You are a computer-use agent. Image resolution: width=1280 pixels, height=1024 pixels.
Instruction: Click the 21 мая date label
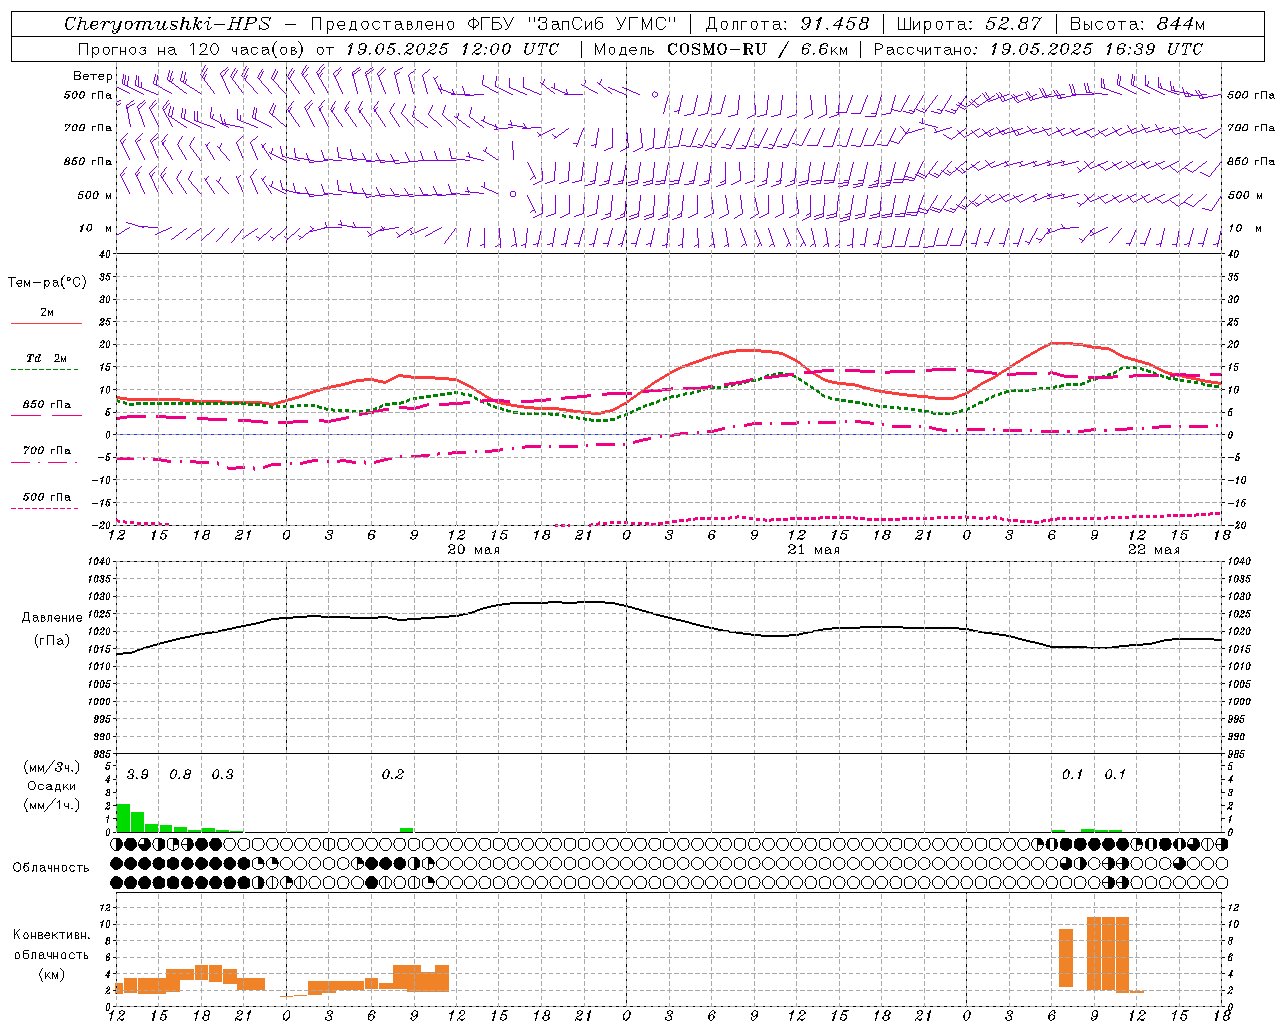click(x=813, y=550)
